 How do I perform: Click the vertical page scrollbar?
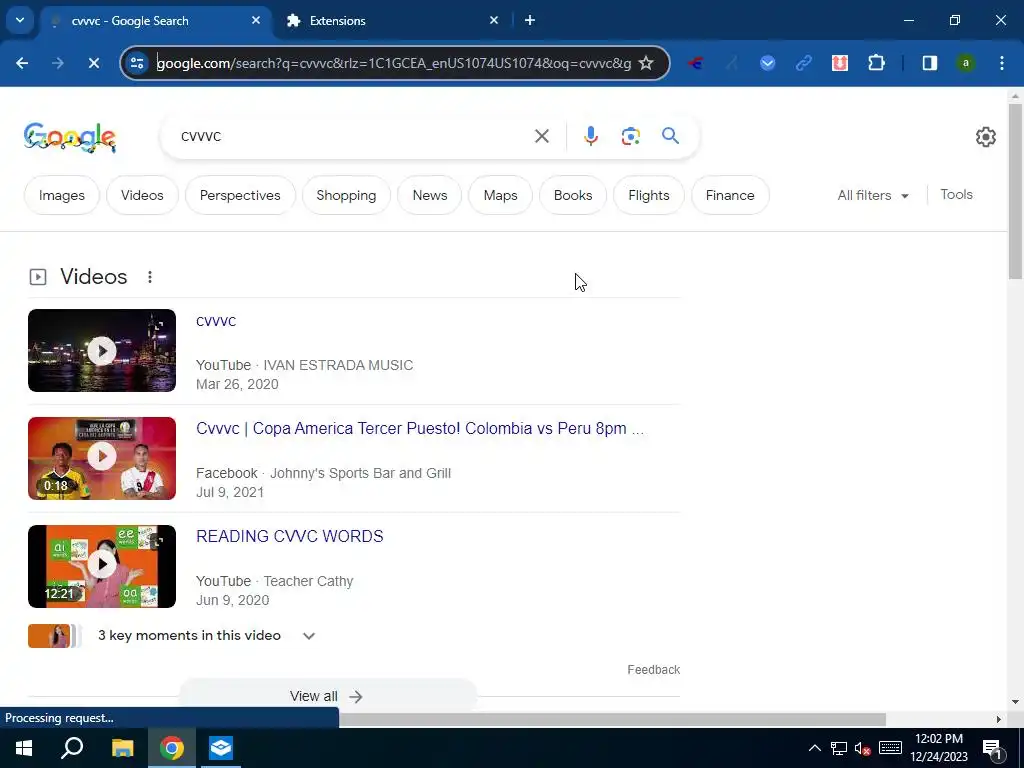click(1015, 191)
